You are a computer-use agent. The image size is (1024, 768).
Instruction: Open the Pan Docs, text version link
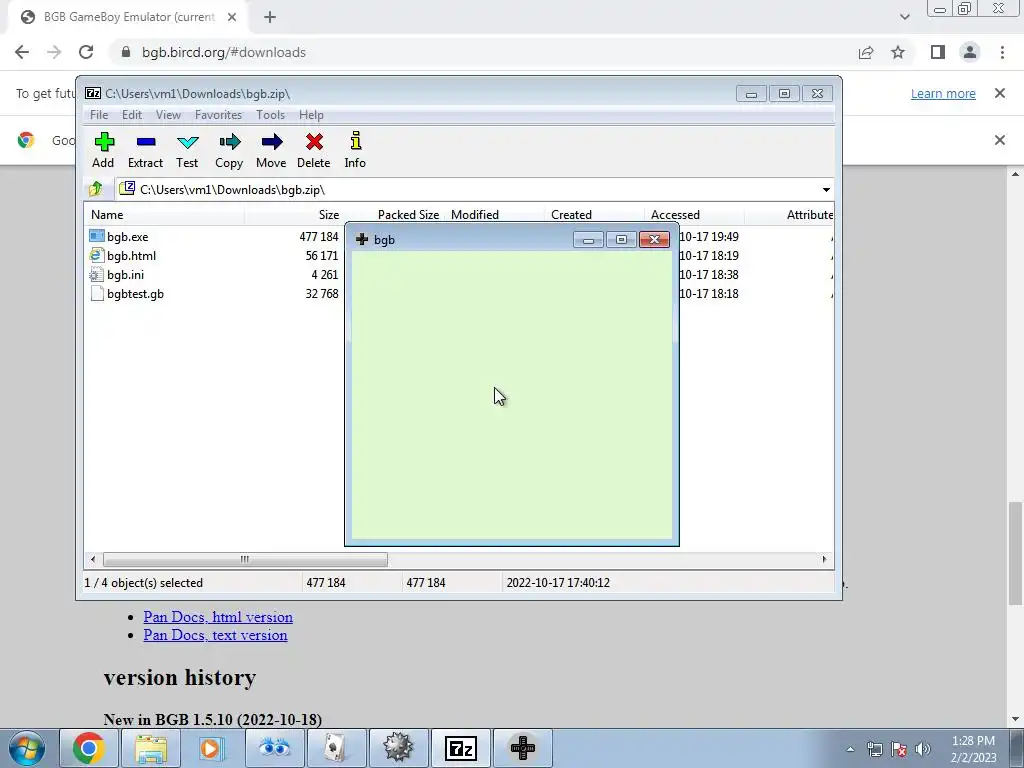[216, 635]
